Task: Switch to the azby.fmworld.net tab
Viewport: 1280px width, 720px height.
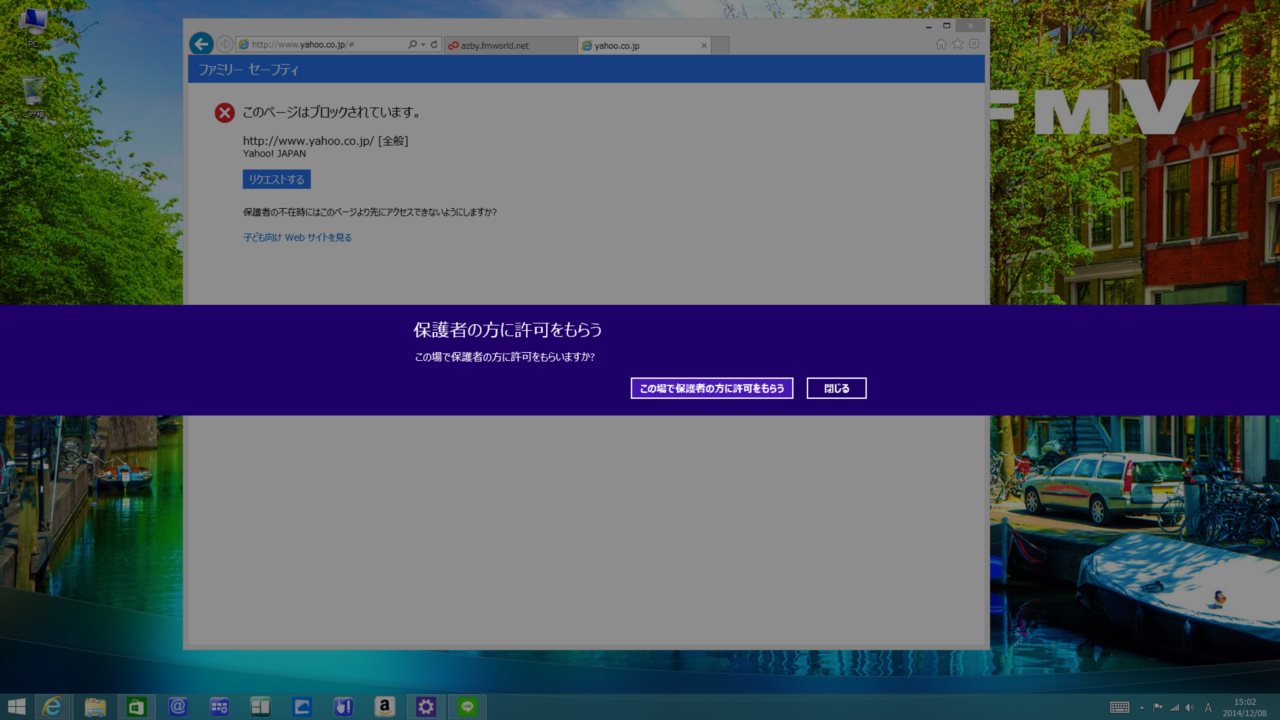Action: click(x=510, y=46)
